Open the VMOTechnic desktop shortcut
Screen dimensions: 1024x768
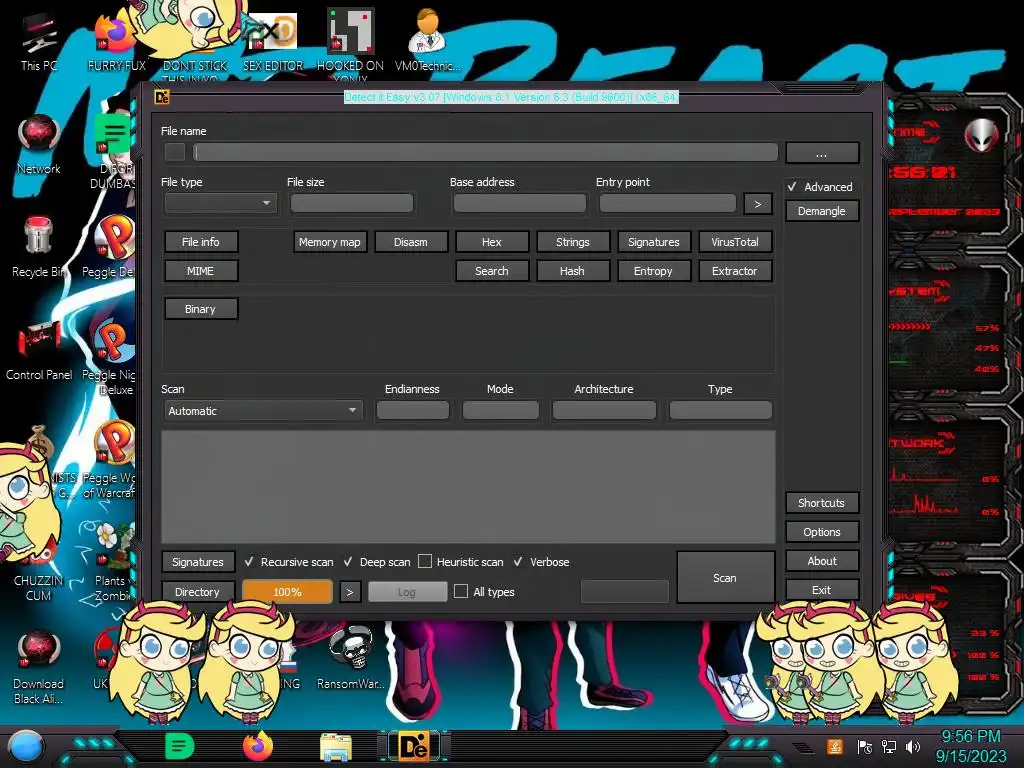pyautogui.click(x=427, y=40)
